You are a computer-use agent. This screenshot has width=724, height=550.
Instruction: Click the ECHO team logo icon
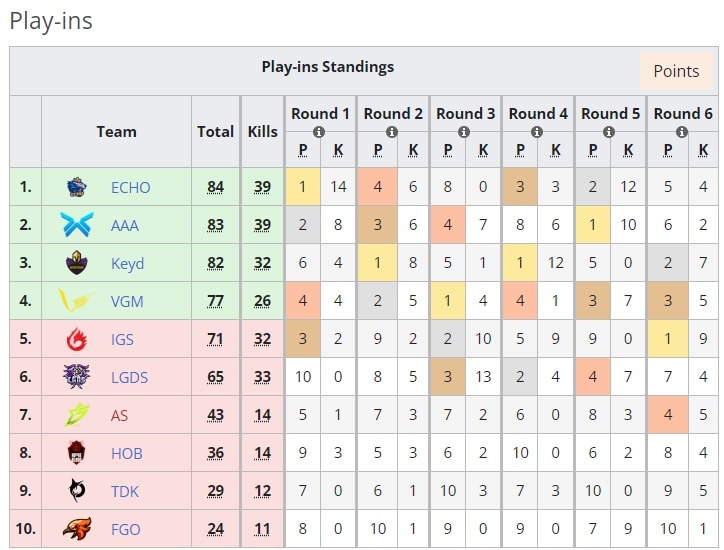click(77, 187)
